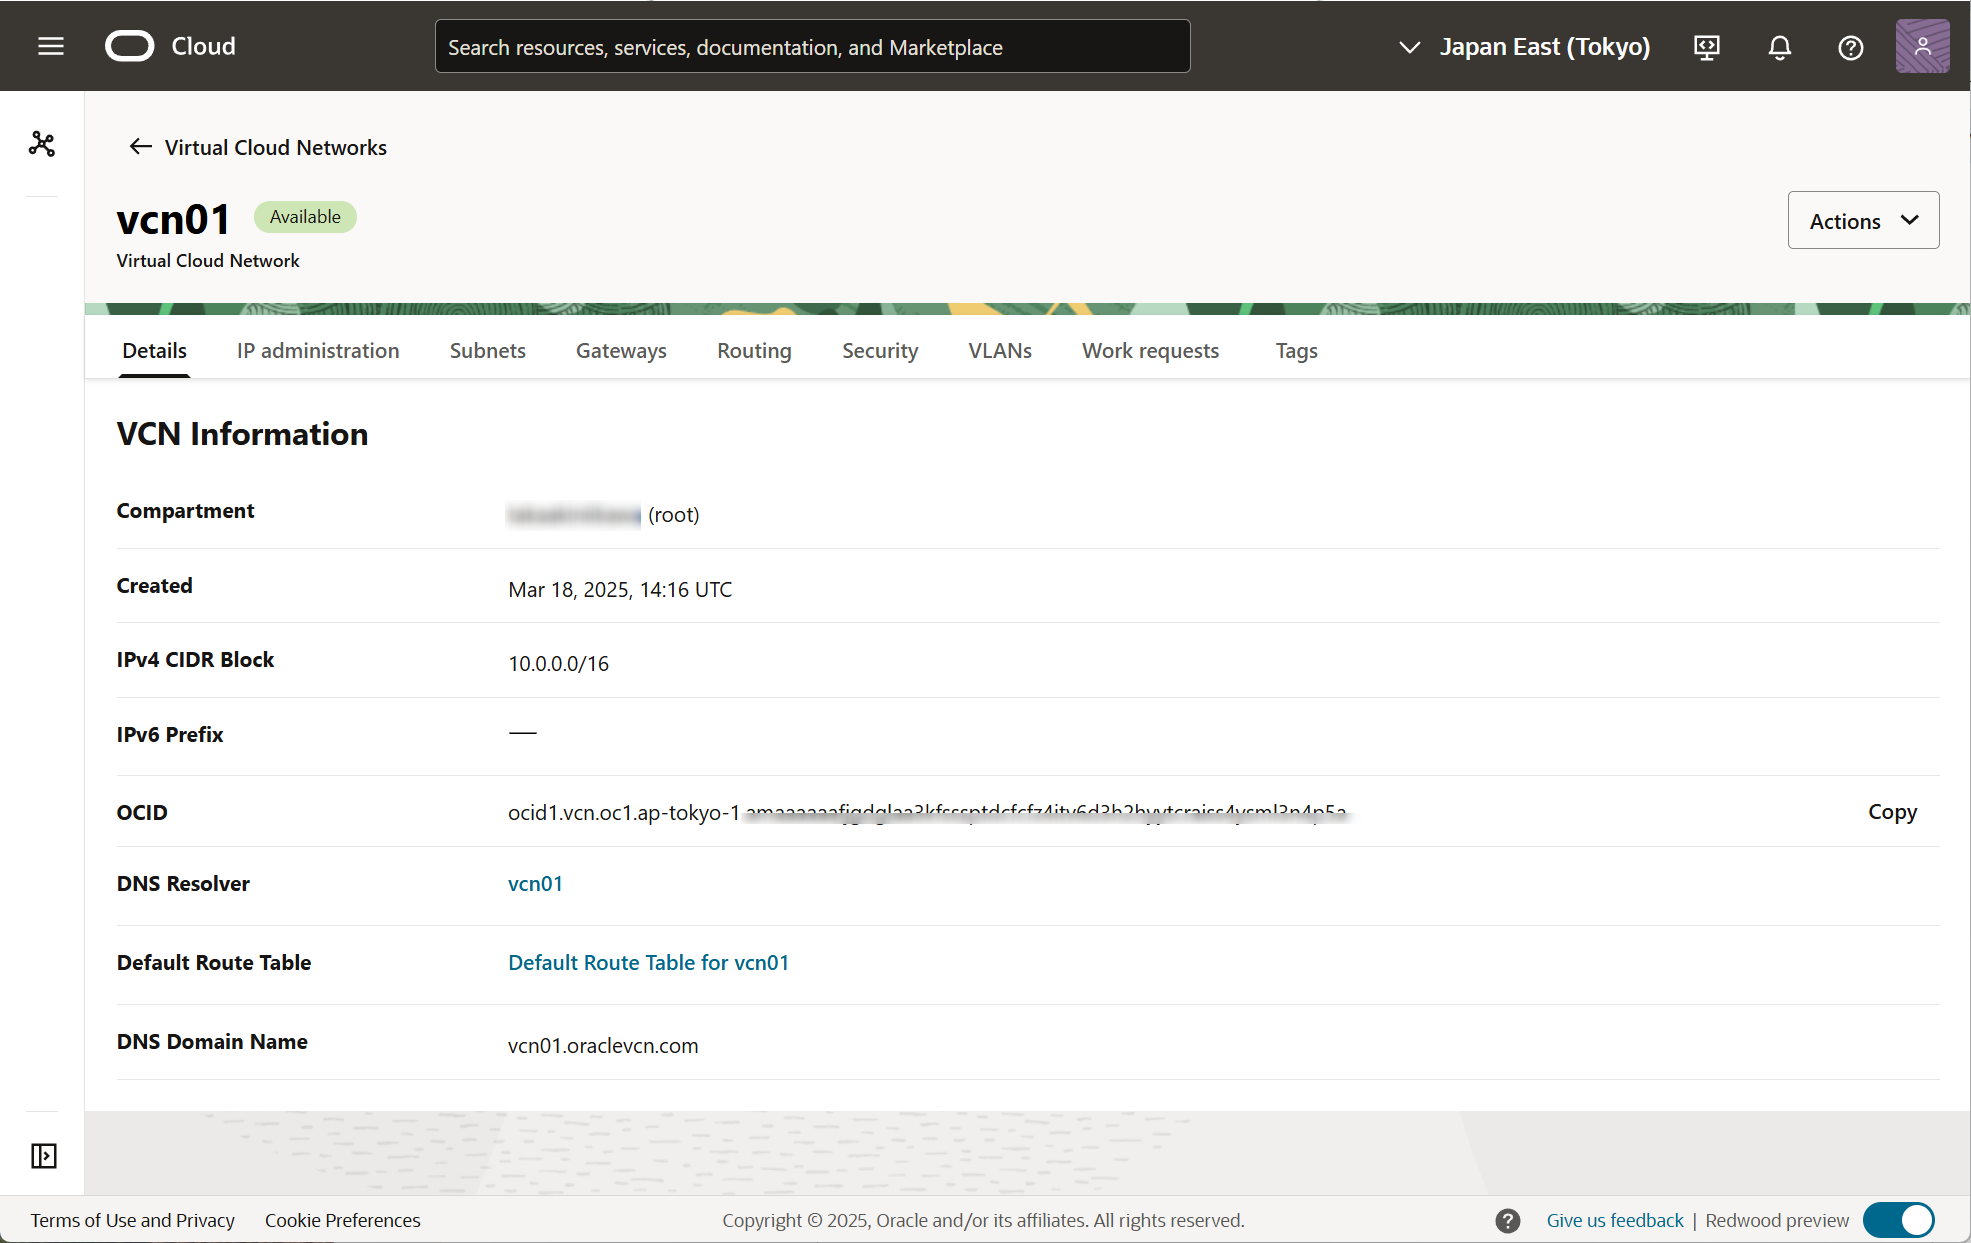Image resolution: width=1971 pixels, height=1243 pixels.
Task: Open the Gateways tab
Action: click(621, 351)
